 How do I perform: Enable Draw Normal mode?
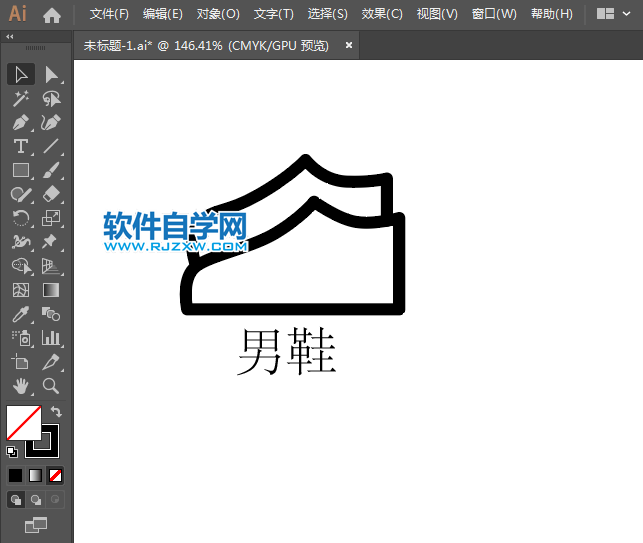tap(16, 500)
